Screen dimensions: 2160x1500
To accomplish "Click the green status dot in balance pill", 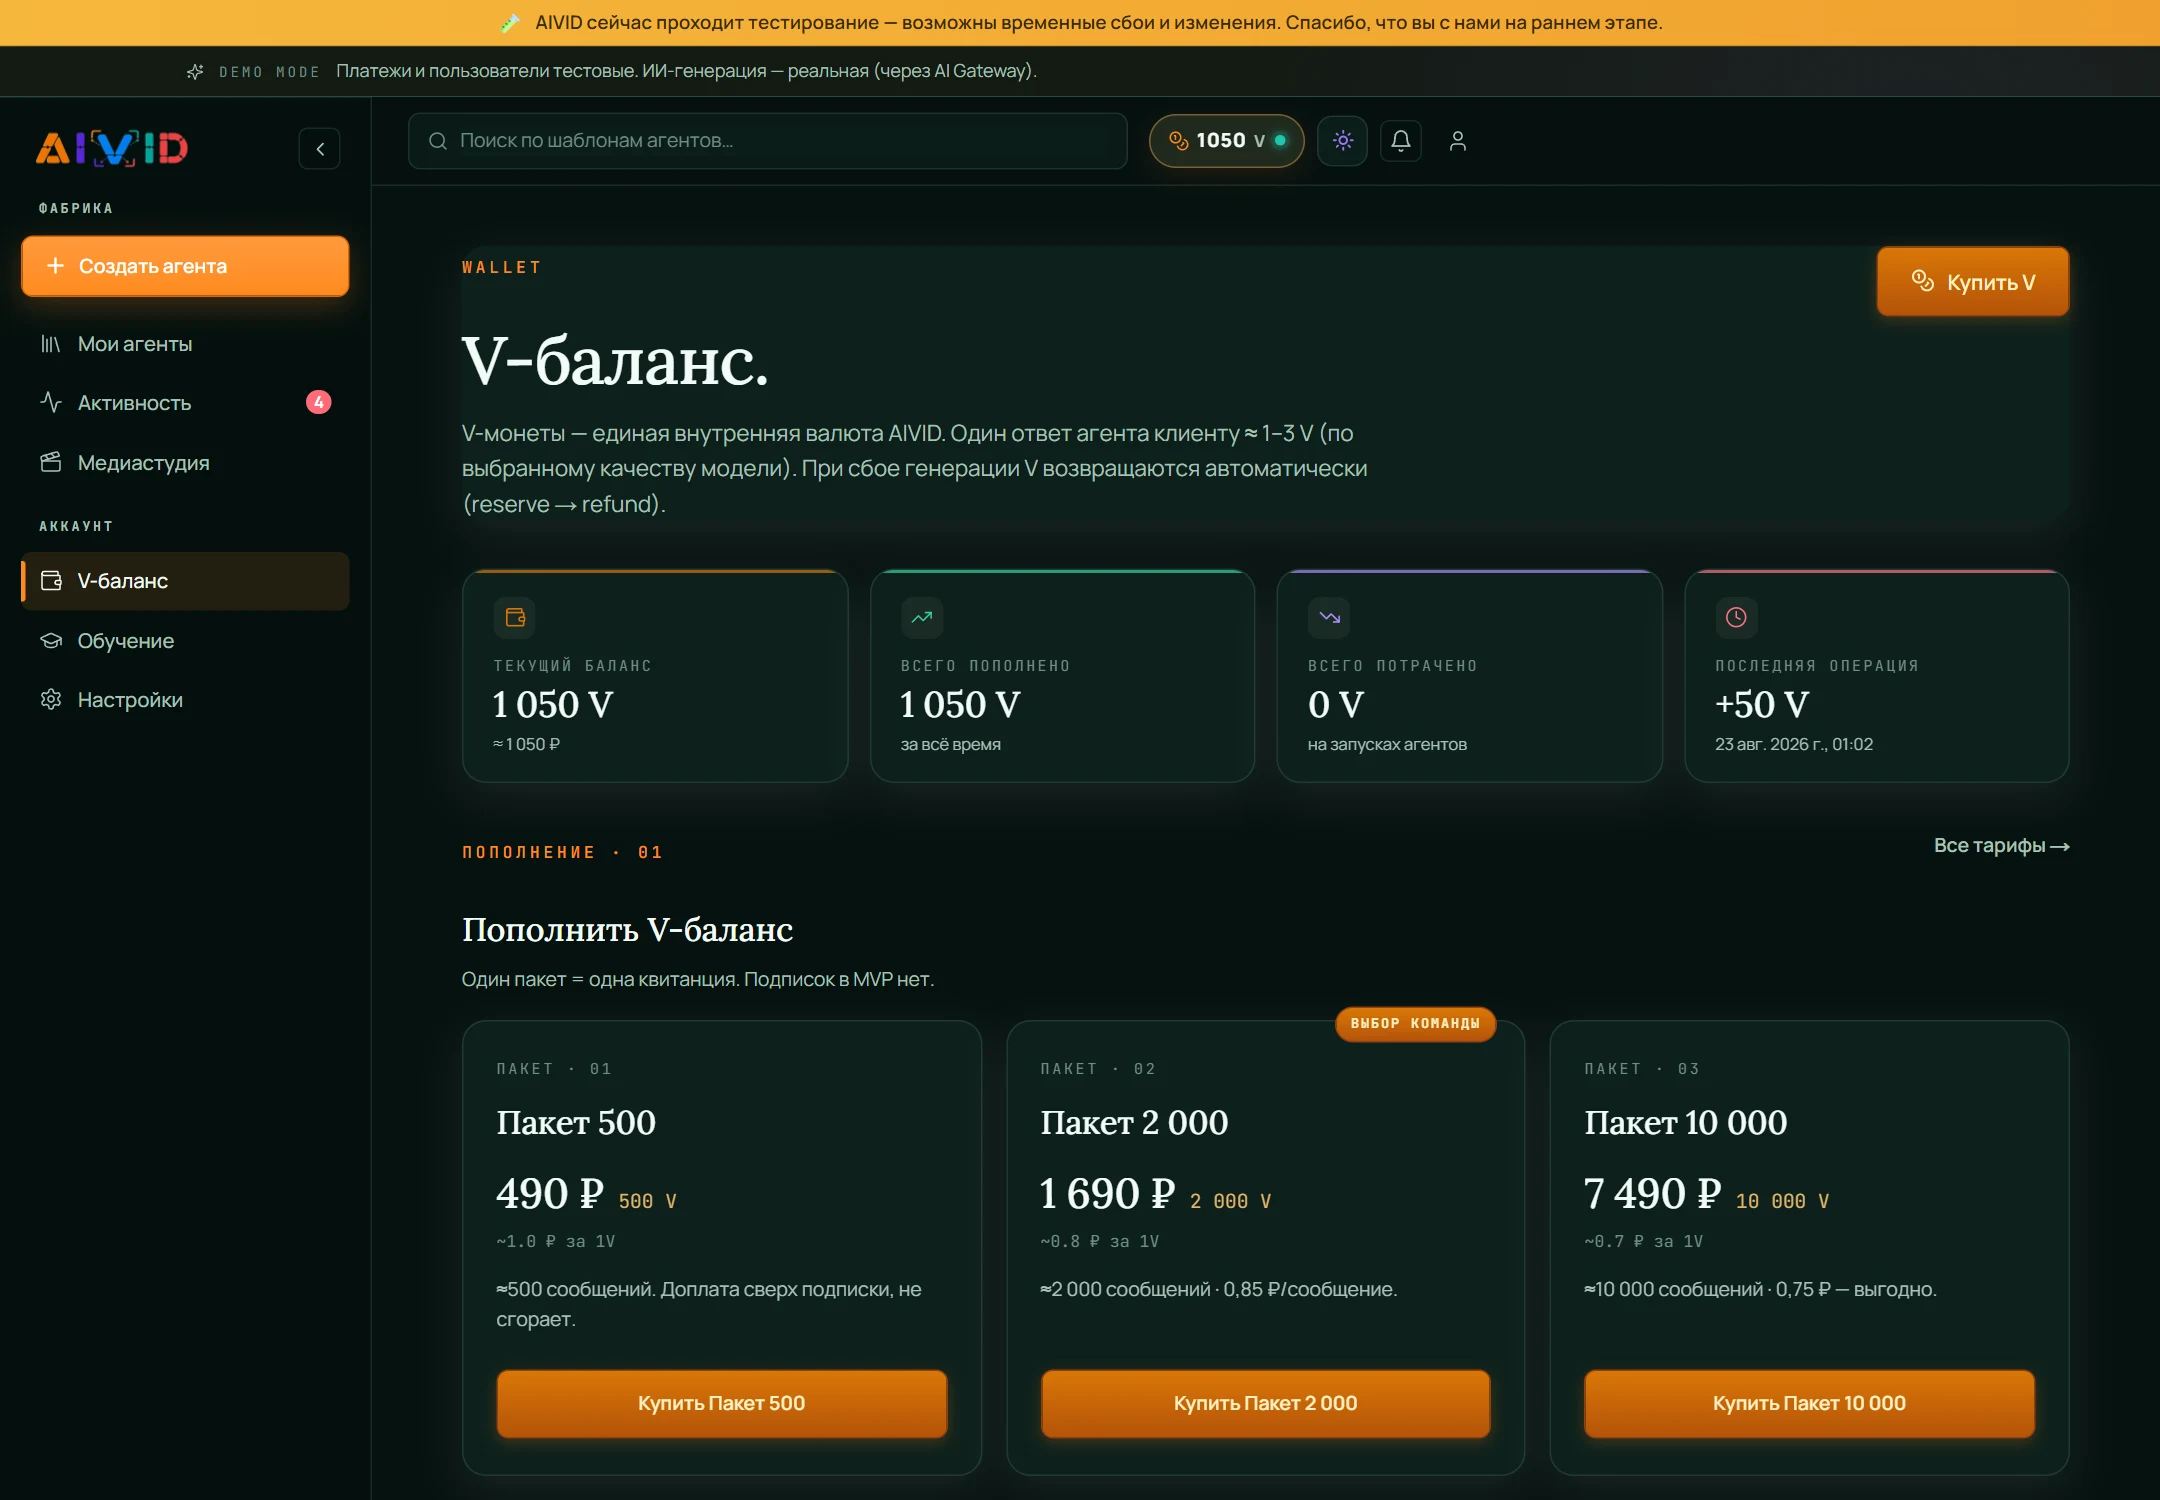I will pos(1280,141).
